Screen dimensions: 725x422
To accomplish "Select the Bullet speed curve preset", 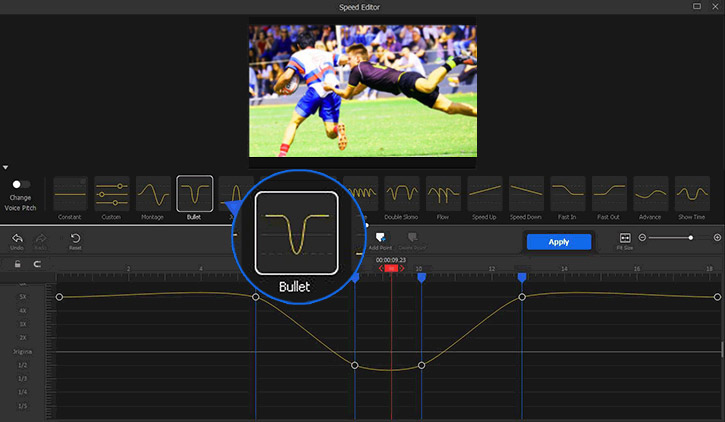I will coord(195,194).
